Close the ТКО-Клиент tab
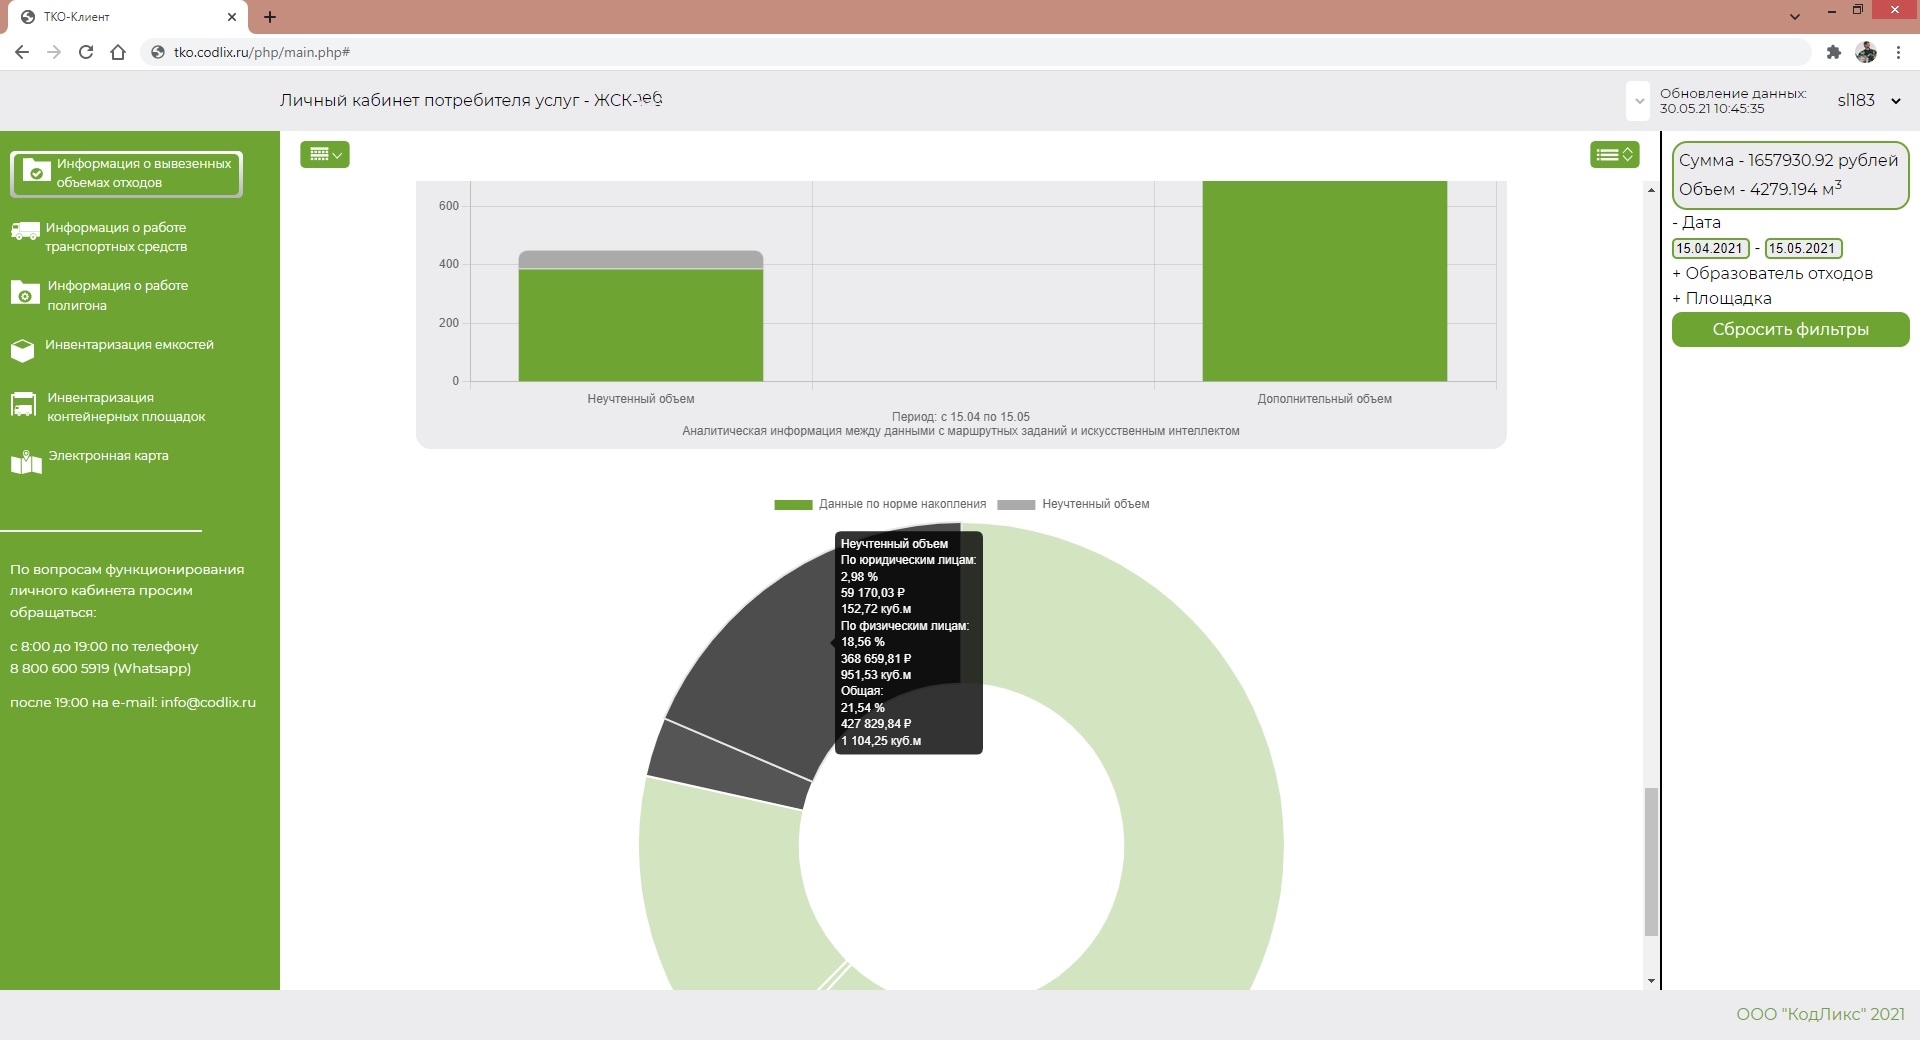 coord(232,17)
